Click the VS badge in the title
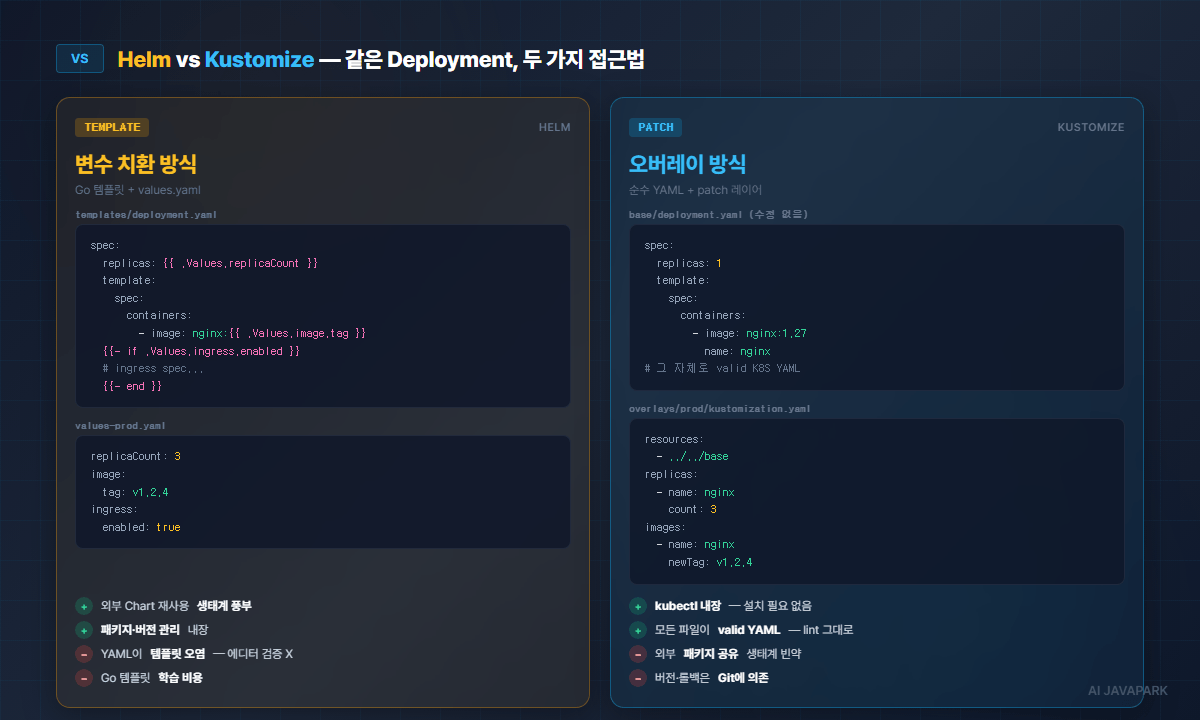This screenshot has width=1200, height=720. [80, 59]
